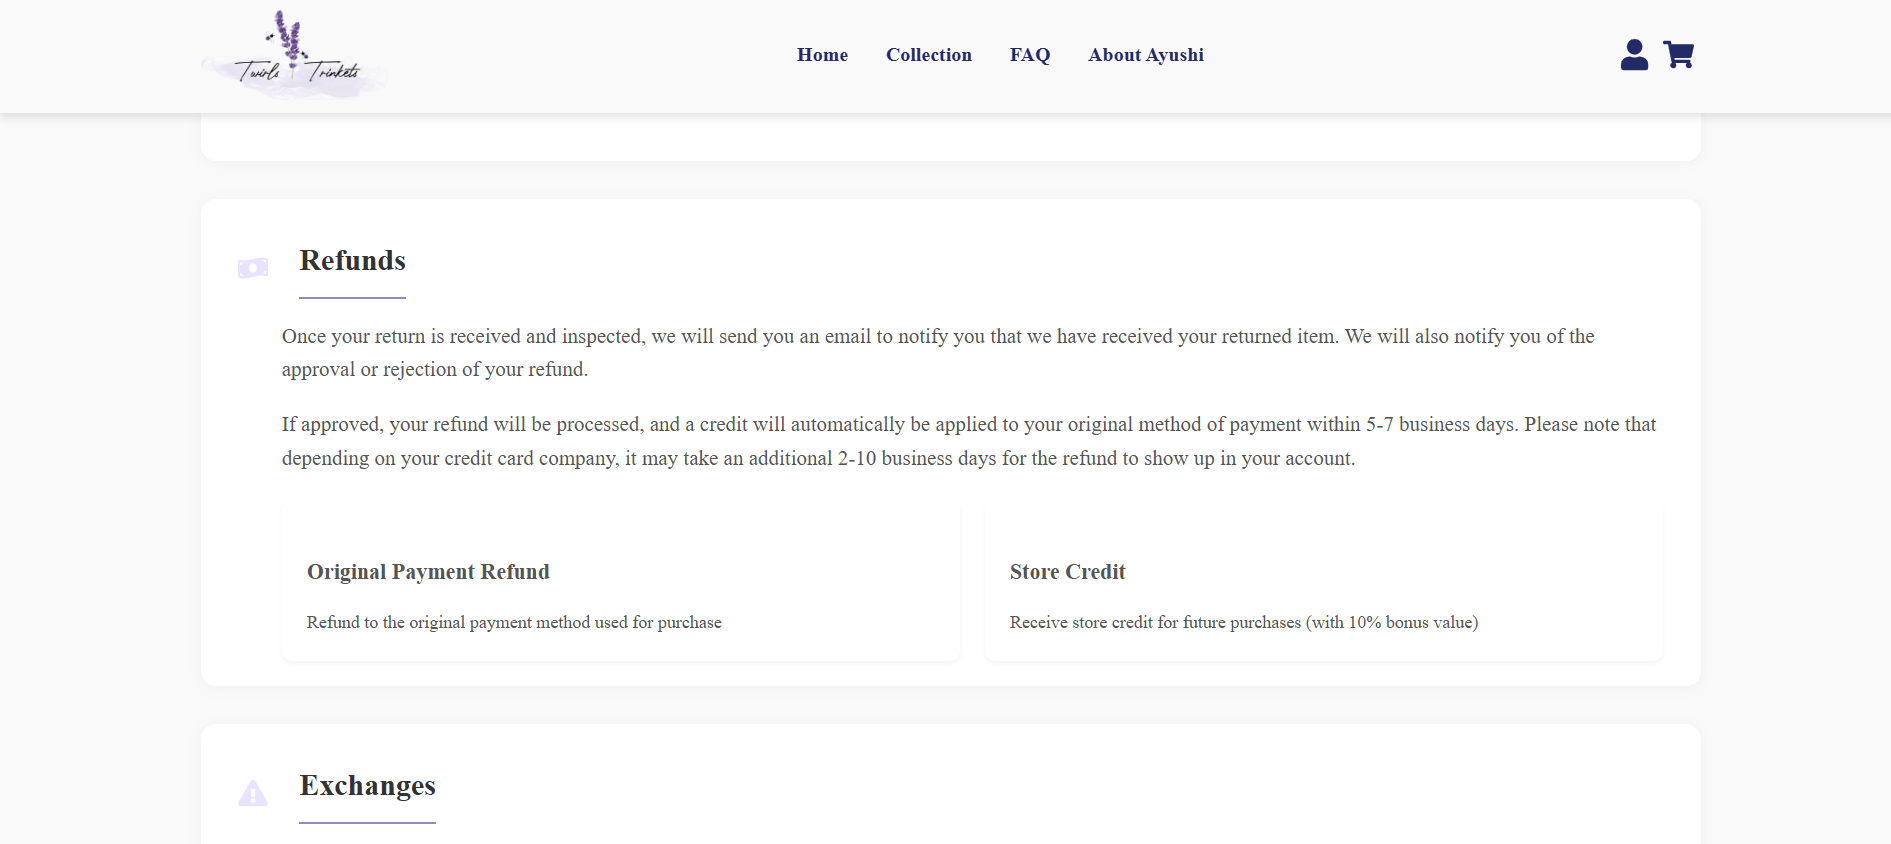Image resolution: width=1891 pixels, height=844 pixels.
Task: Click the '5-7 business days' text
Action: [x=1440, y=424]
